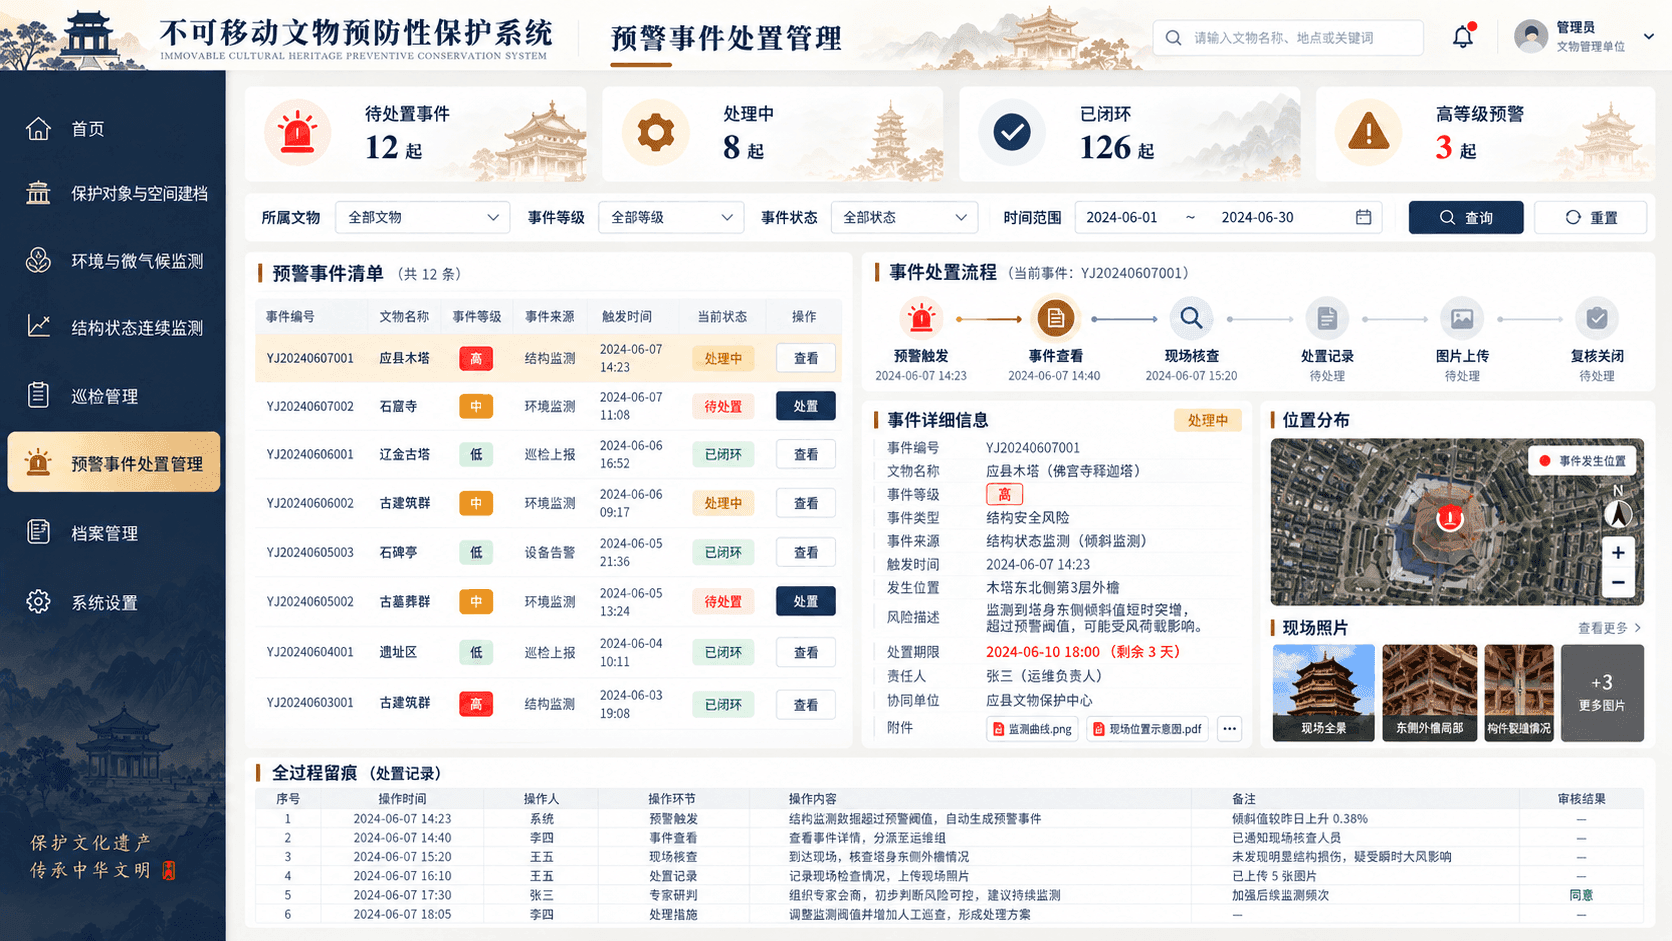The height and width of the screenshot is (941, 1672).
Task: Click the high-level warning triangle icon
Action: [x=1368, y=133]
